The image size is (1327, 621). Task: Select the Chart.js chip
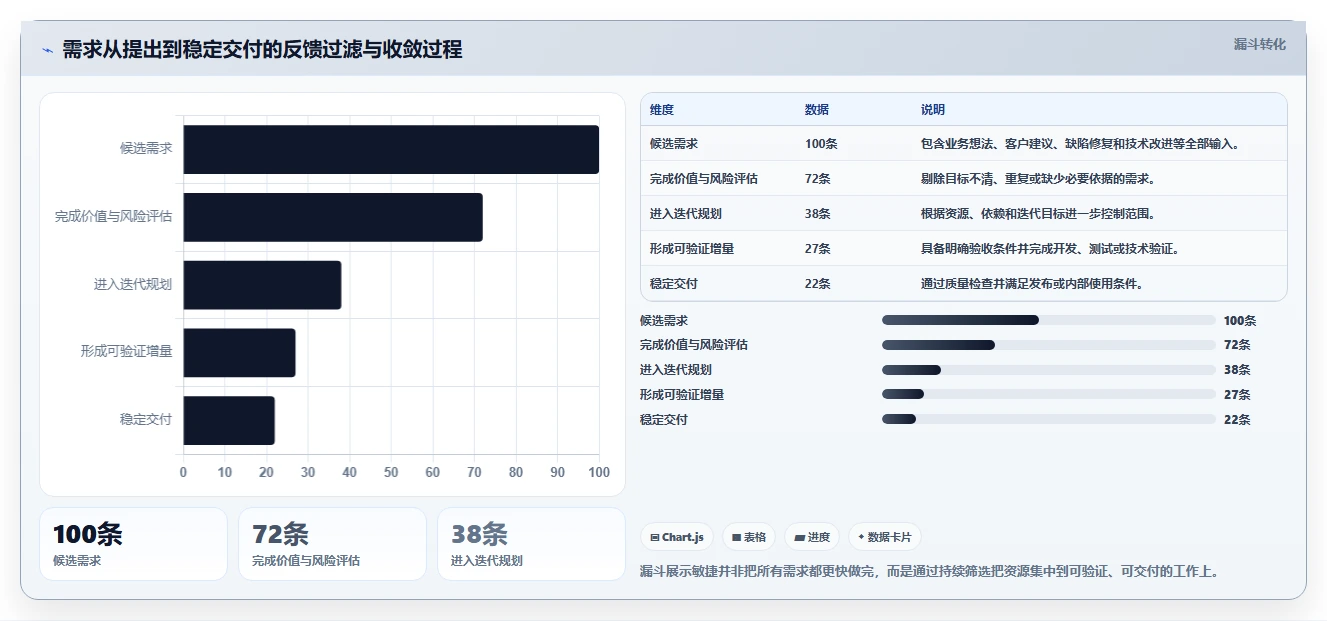pyautogui.click(x=676, y=537)
